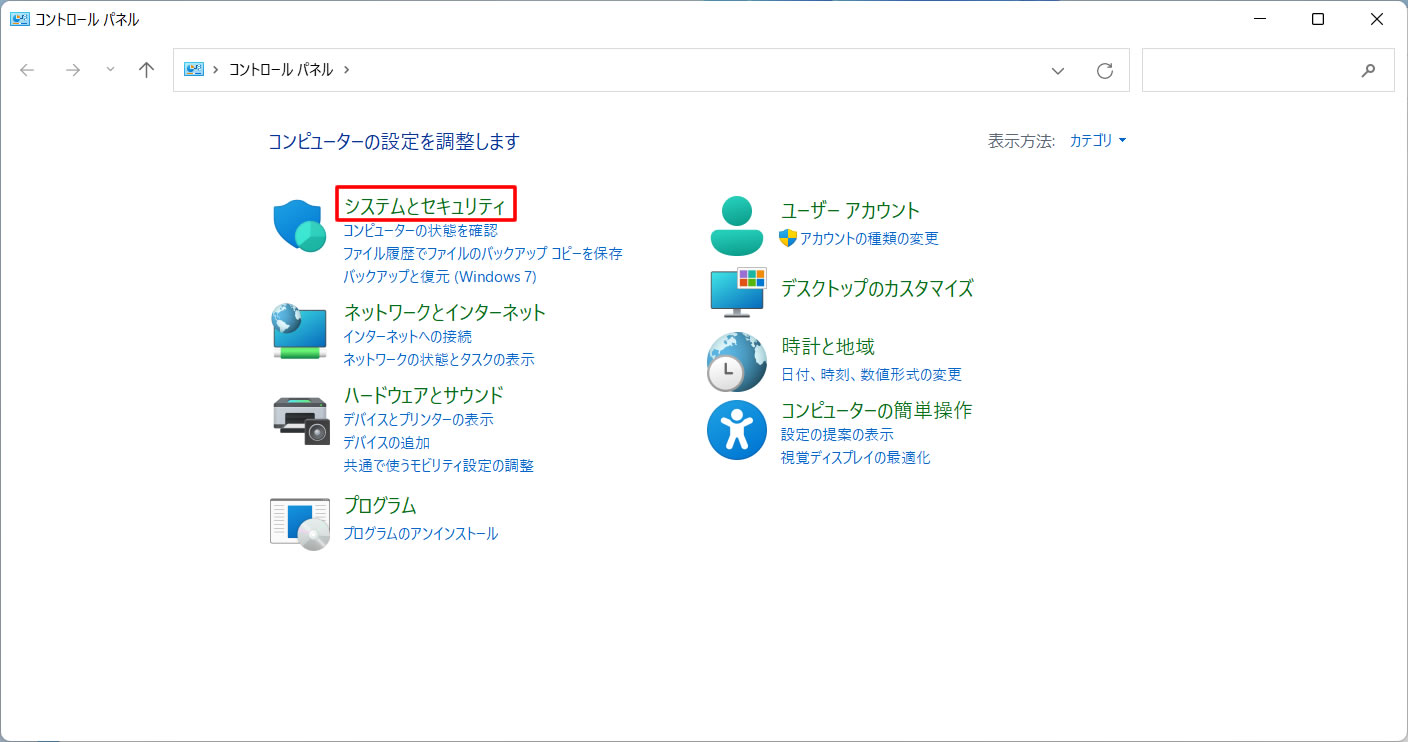Click ネットワークの状態とタスクの表示 link
Screen dimensions: 1408x742
click(x=439, y=360)
